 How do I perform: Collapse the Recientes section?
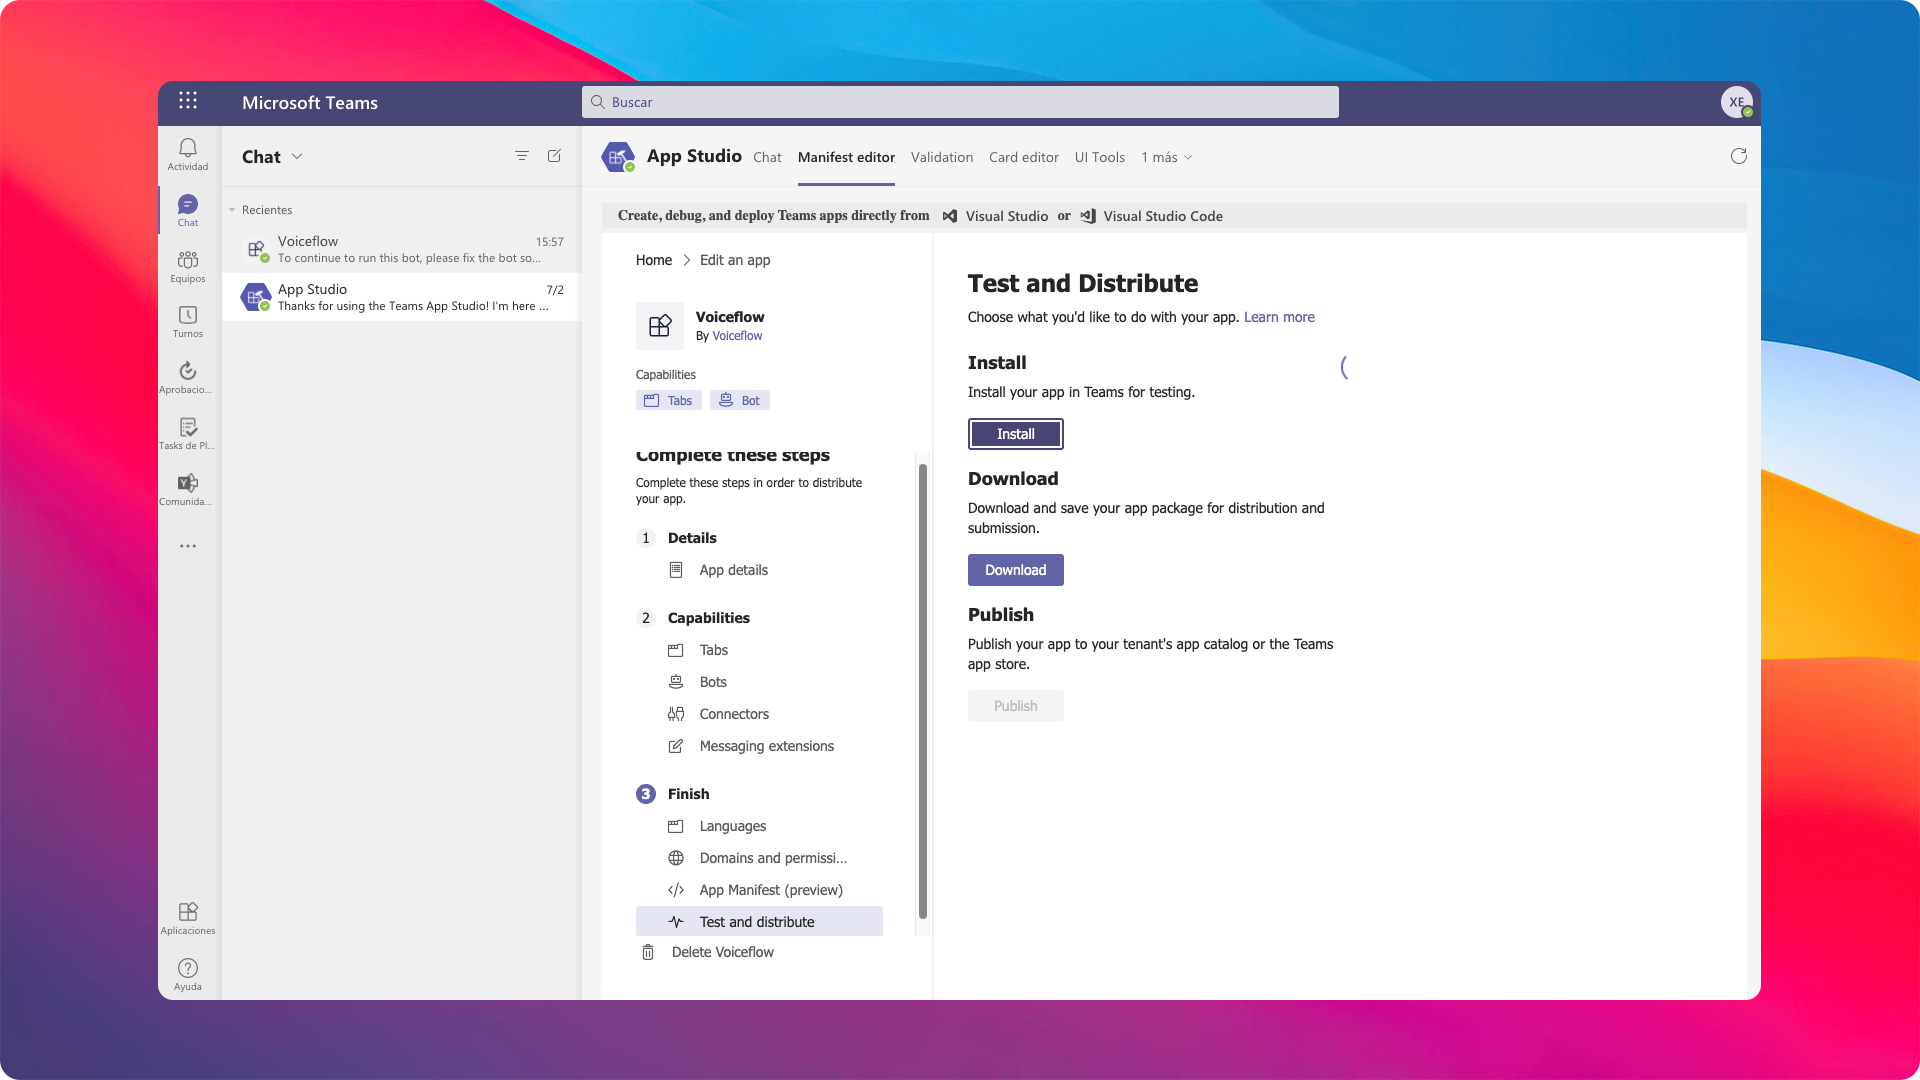(231, 210)
